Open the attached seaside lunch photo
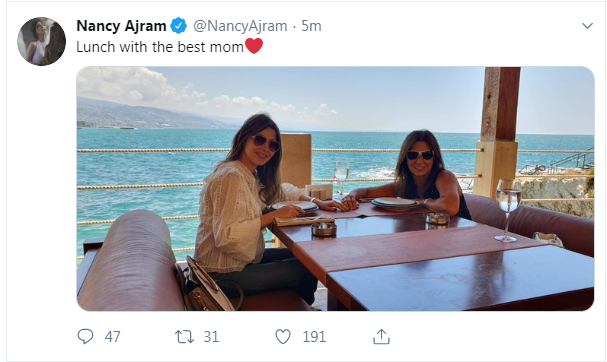The image size is (607, 362). click(x=335, y=189)
